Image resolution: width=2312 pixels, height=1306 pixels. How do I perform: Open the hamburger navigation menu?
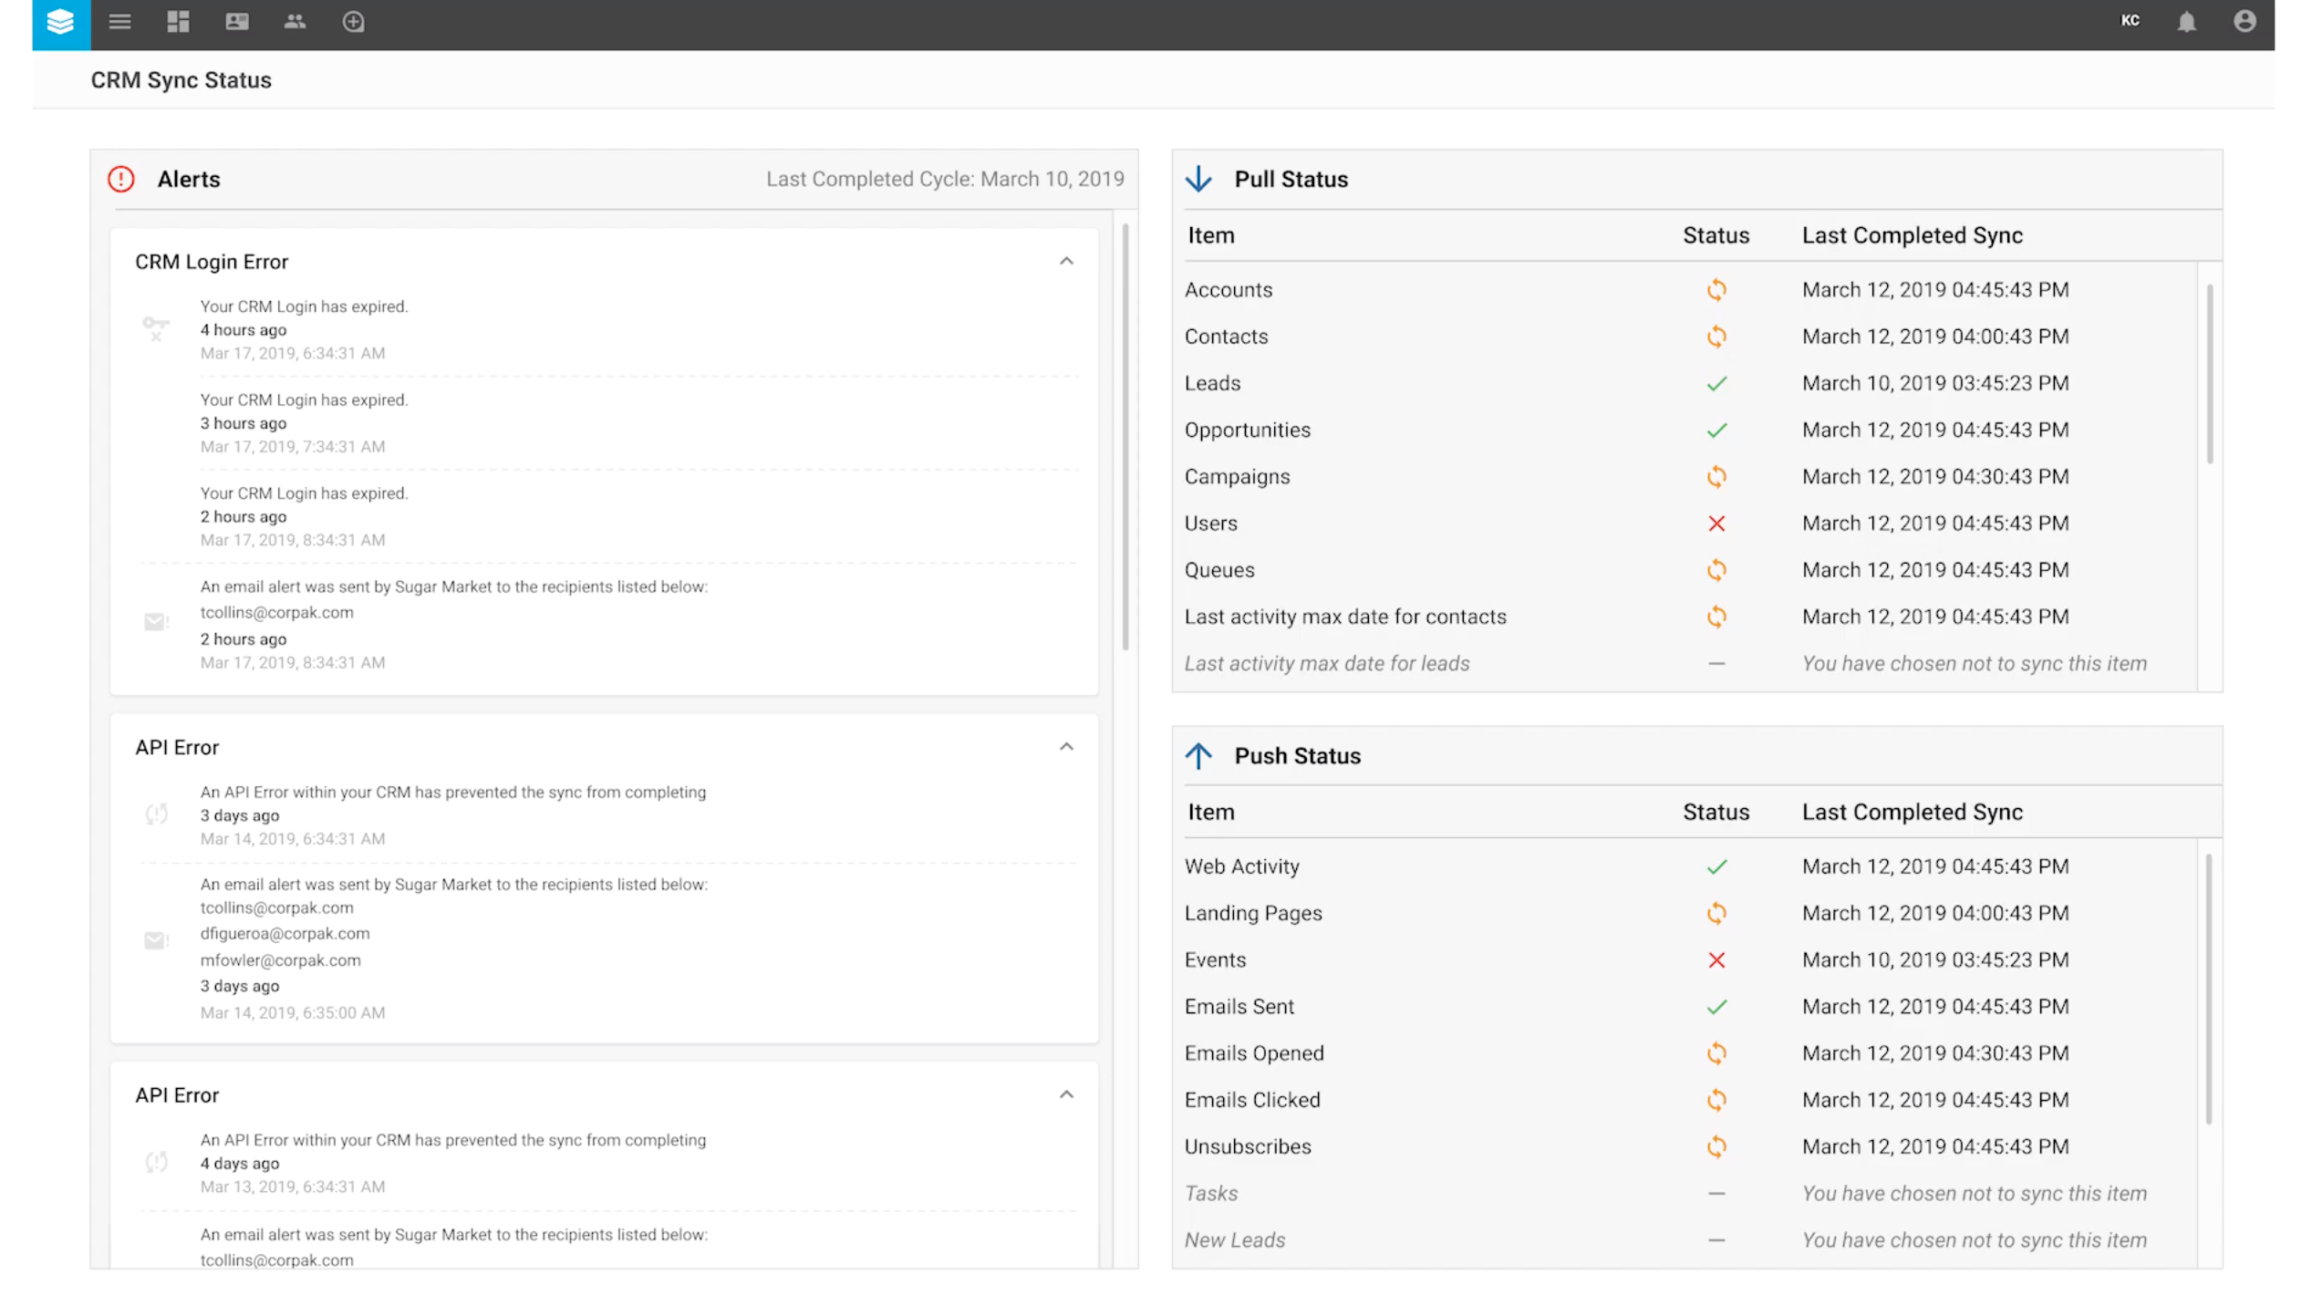[120, 21]
